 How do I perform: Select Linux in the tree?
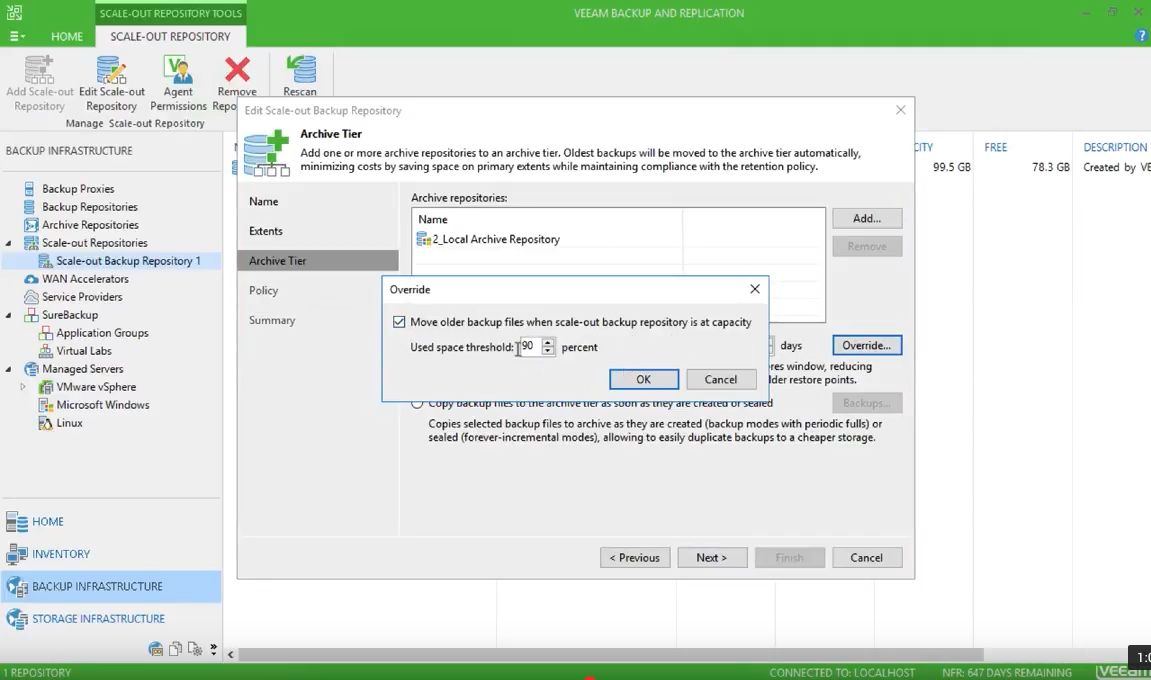click(69, 423)
